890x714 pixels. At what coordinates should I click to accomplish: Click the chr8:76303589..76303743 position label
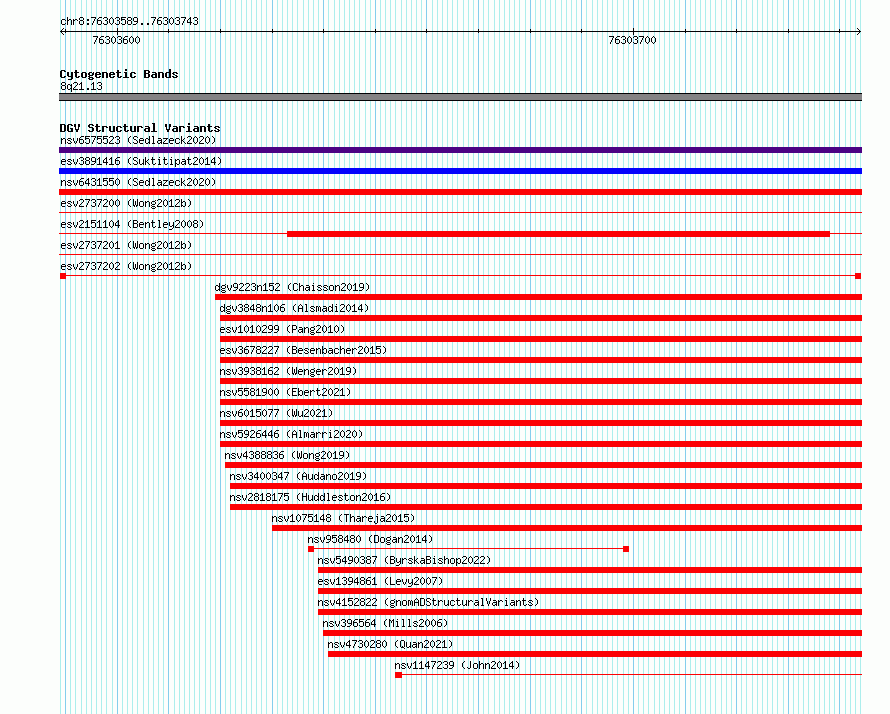[x=129, y=21]
